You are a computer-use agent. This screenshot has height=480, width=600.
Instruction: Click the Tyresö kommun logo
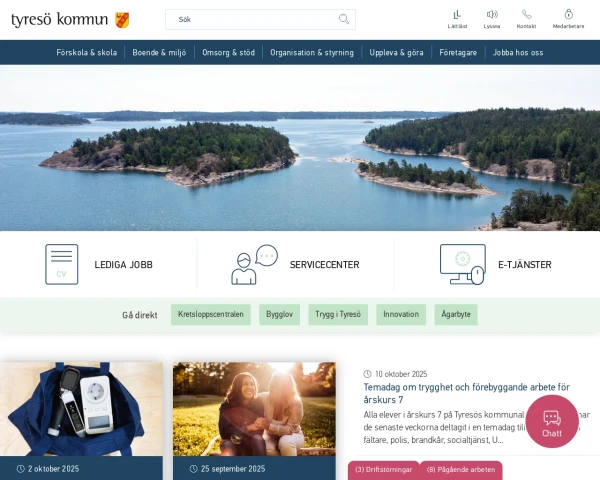[70, 20]
